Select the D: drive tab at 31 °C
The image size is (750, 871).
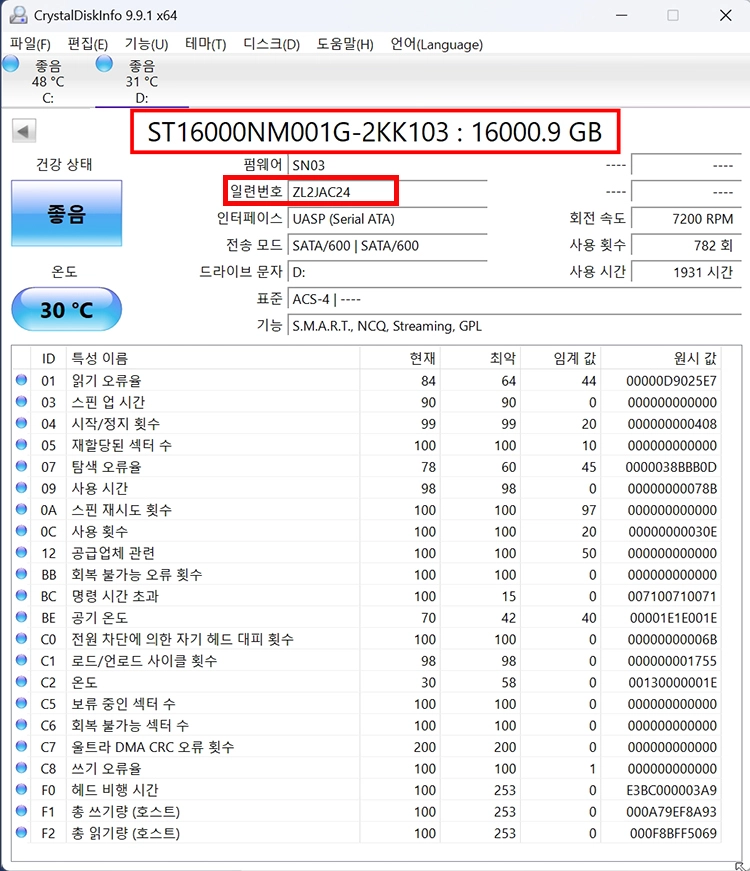click(142, 81)
